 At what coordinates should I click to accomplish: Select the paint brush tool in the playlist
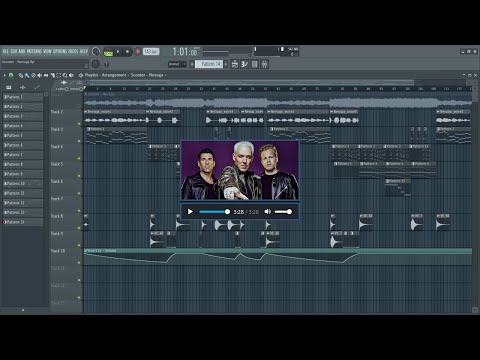[x=27, y=75]
